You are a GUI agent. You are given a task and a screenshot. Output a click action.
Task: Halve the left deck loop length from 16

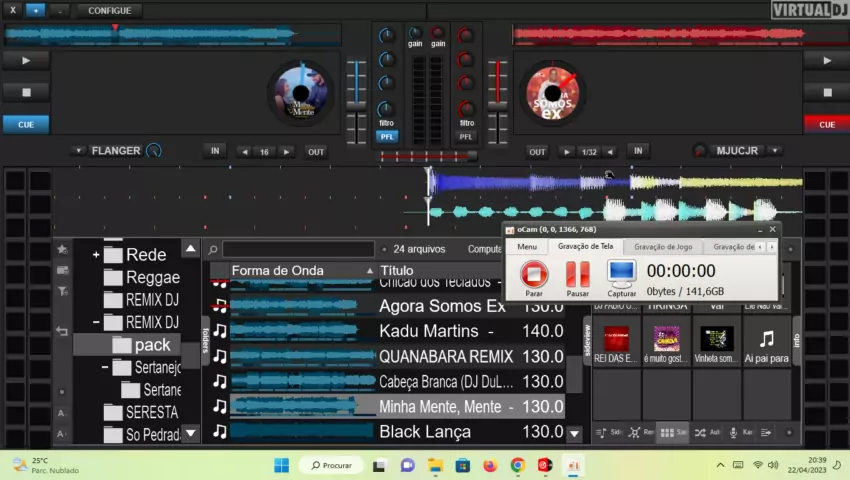click(x=245, y=152)
